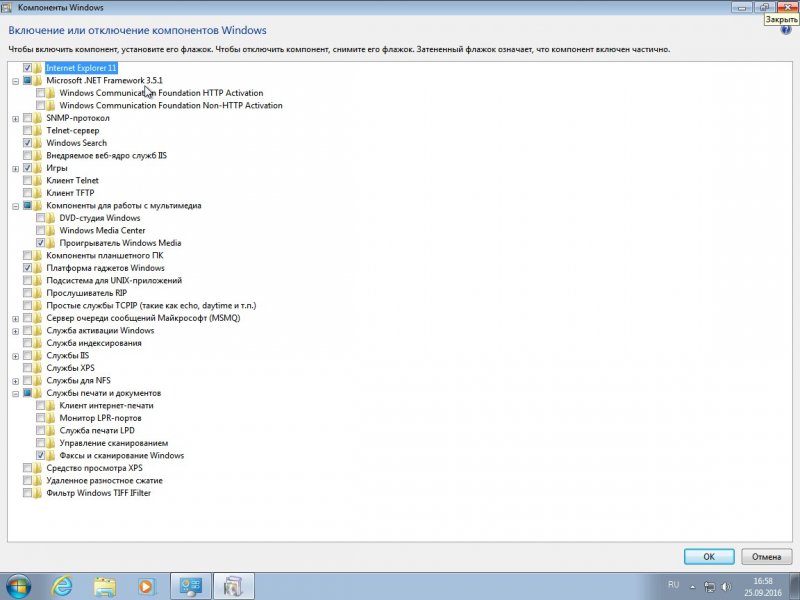Click the folder icon next to Игры
This screenshot has width=800, height=600.
pyautogui.click(x=38, y=168)
